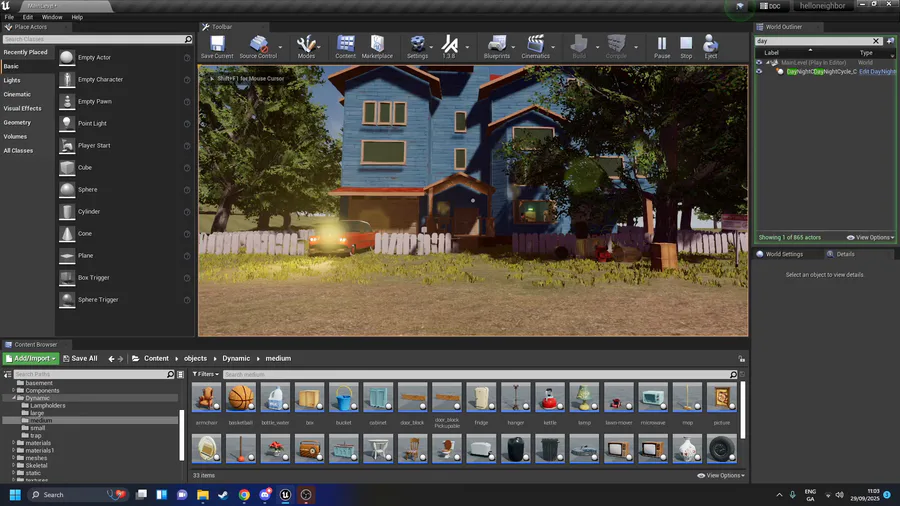This screenshot has width=900, height=506.
Task: Open Cinematics dropdown arrow
Action: pyautogui.click(x=553, y=47)
